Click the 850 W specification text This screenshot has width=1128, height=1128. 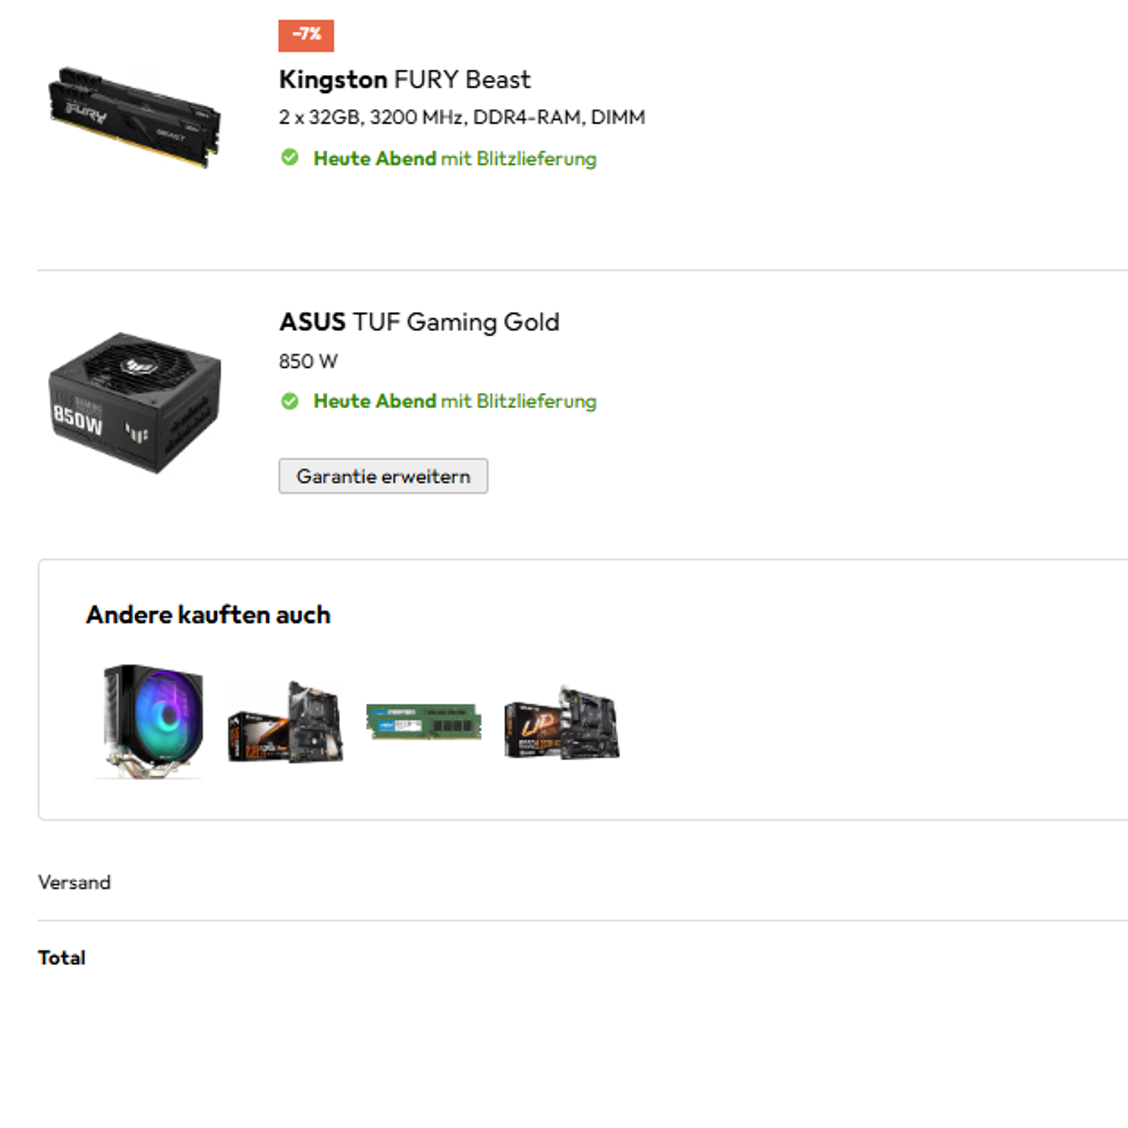tap(309, 361)
